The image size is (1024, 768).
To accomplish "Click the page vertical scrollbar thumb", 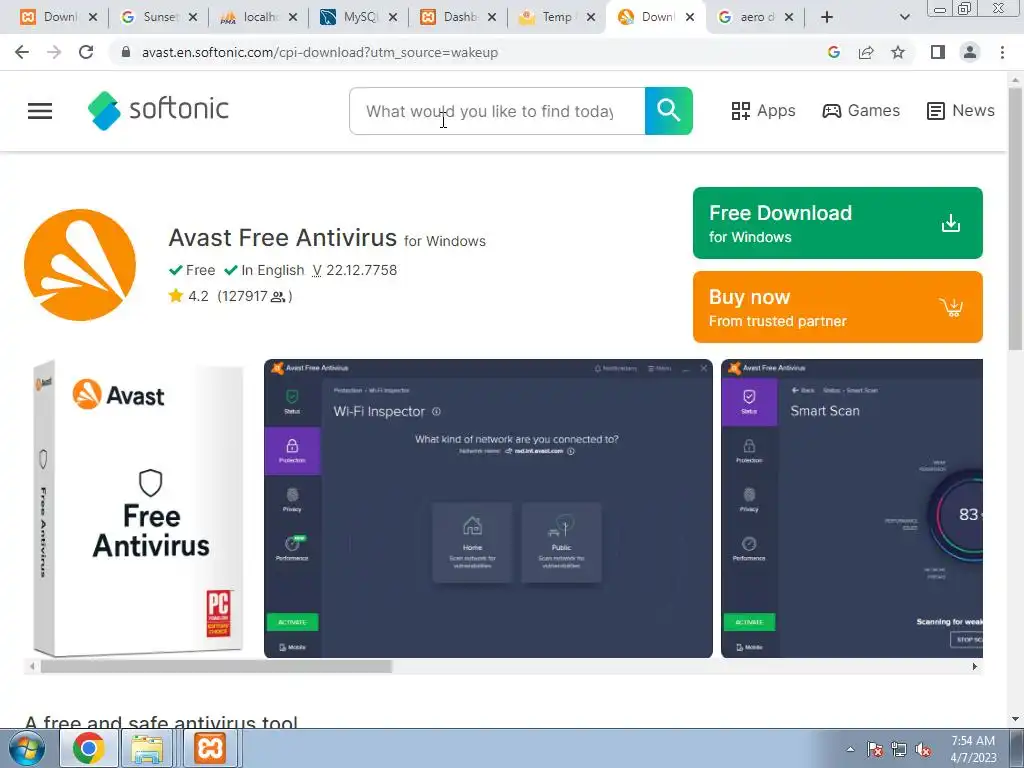I will pos(1016,219).
